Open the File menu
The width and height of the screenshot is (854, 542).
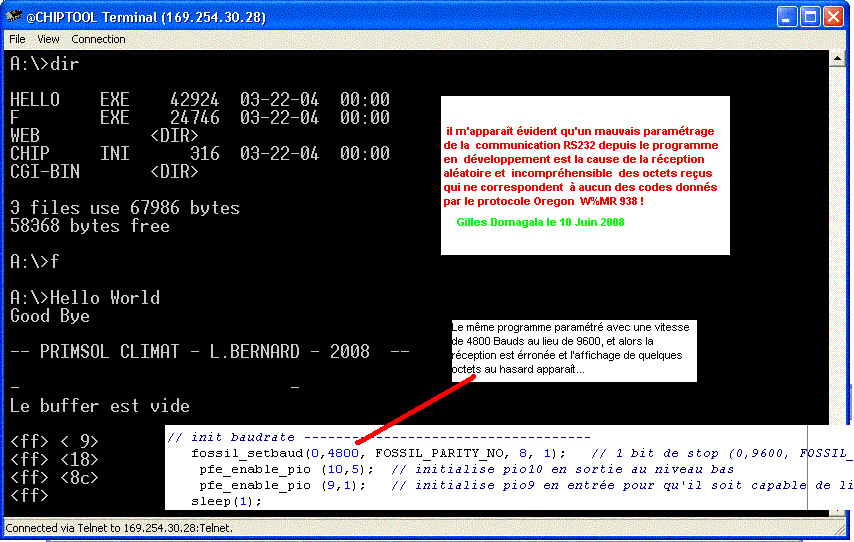(x=17, y=39)
